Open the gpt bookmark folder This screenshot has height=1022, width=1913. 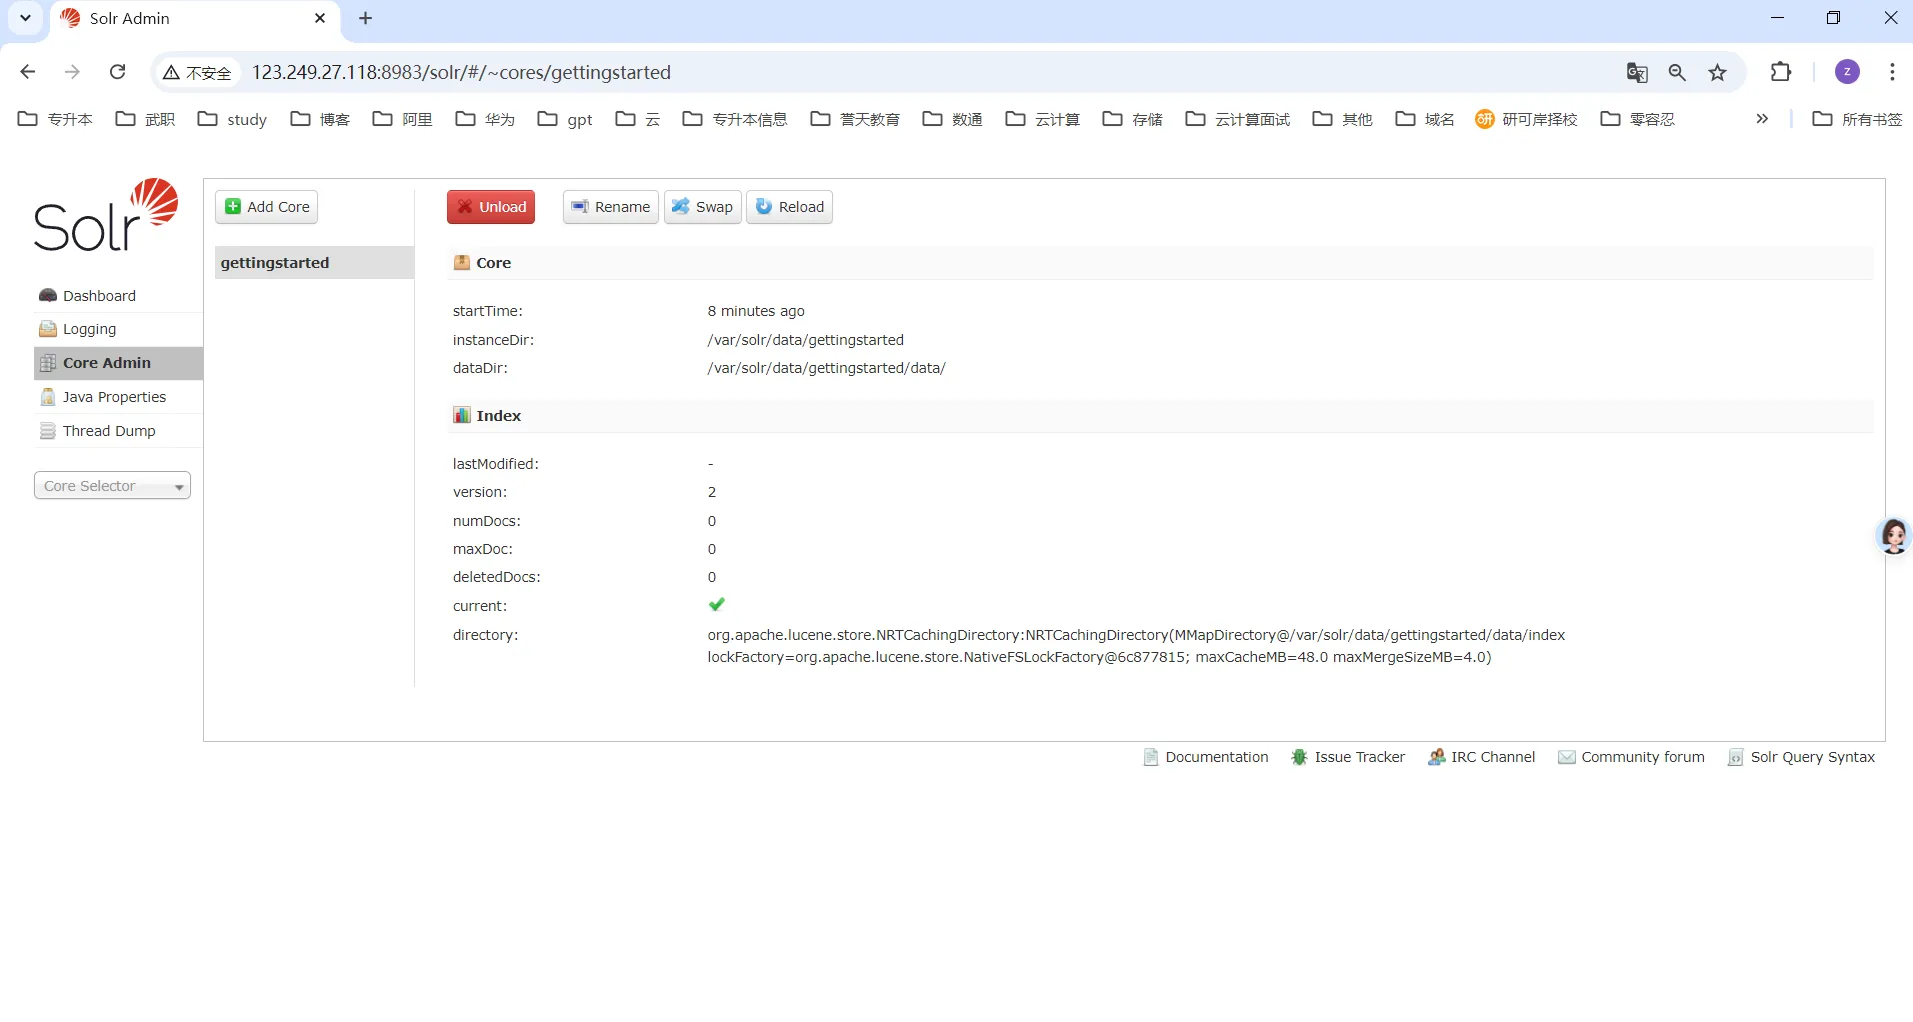click(x=565, y=119)
